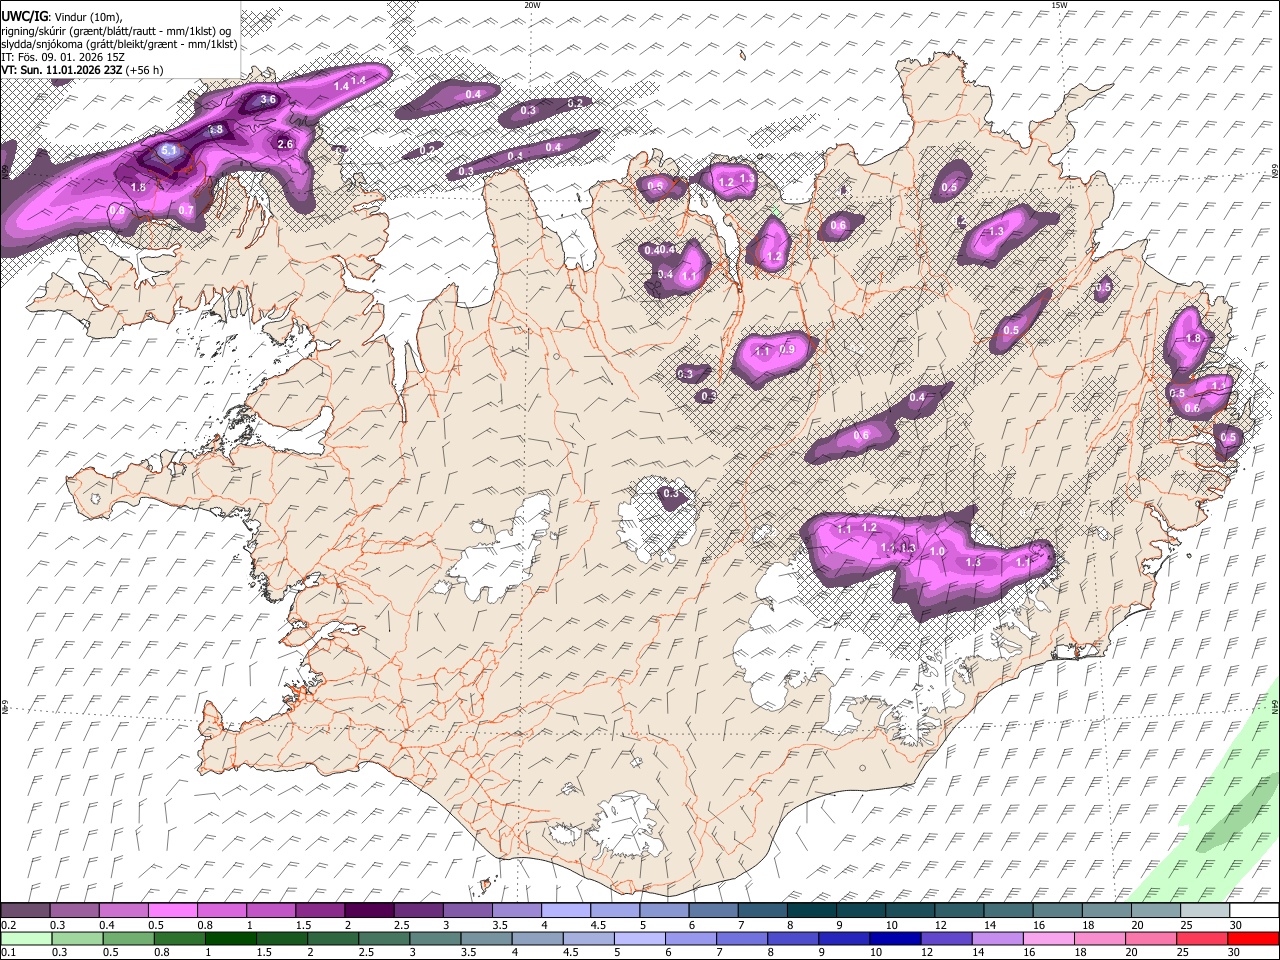Click the 'UWC/IG: Vindur (10m),' title line
This screenshot has width=1280, height=960.
click(x=61, y=17)
